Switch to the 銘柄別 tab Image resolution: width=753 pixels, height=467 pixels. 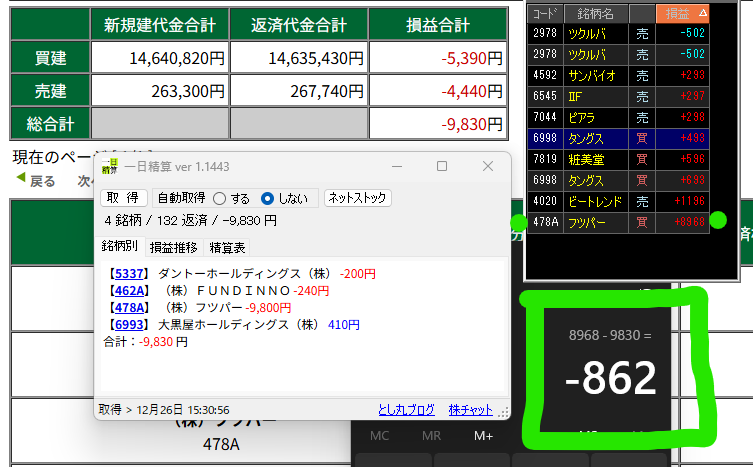(x=120, y=247)
